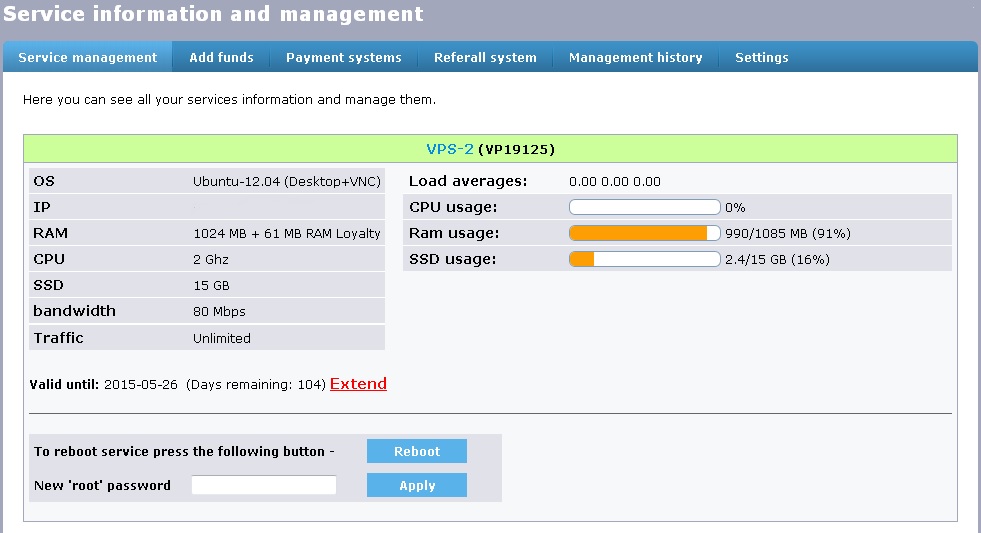Screen dimensions: 981x533
Task: Click the SSD usage progress bar
Action: tap(644, 259)
